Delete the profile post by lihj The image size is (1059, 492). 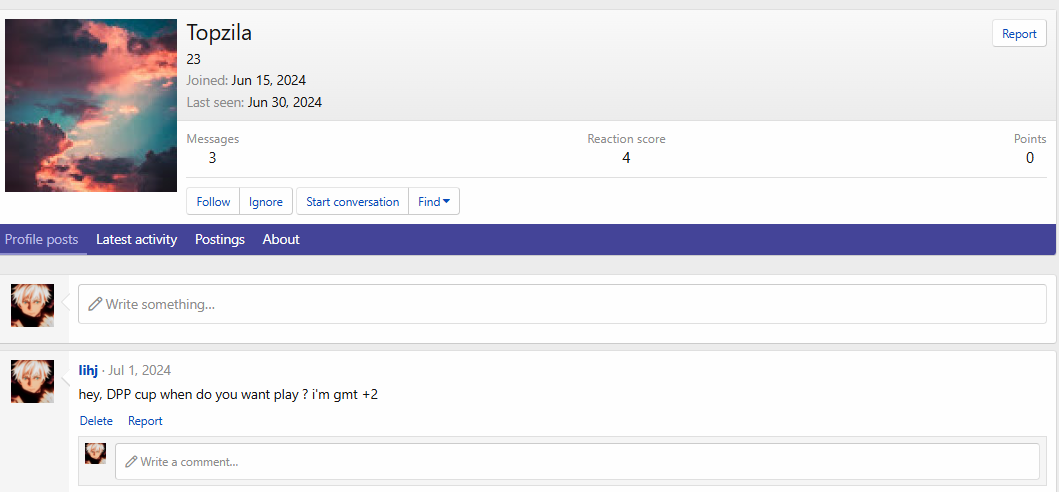pos(96,421)
